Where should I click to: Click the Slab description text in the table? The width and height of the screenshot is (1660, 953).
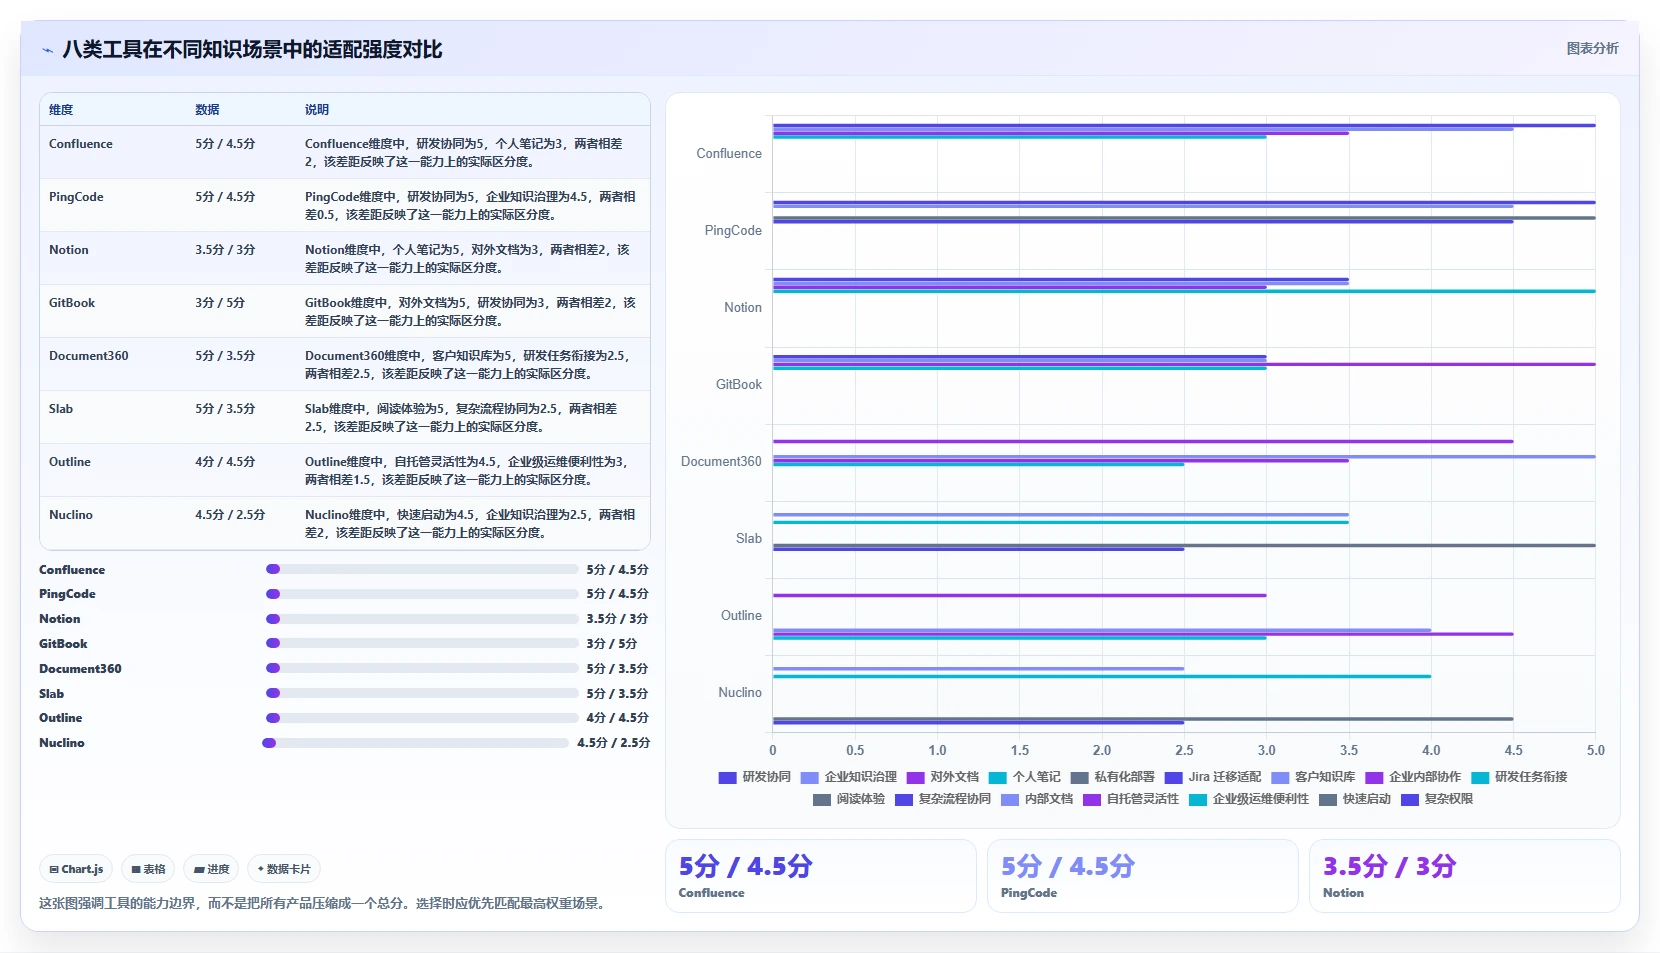click(461, 418)
